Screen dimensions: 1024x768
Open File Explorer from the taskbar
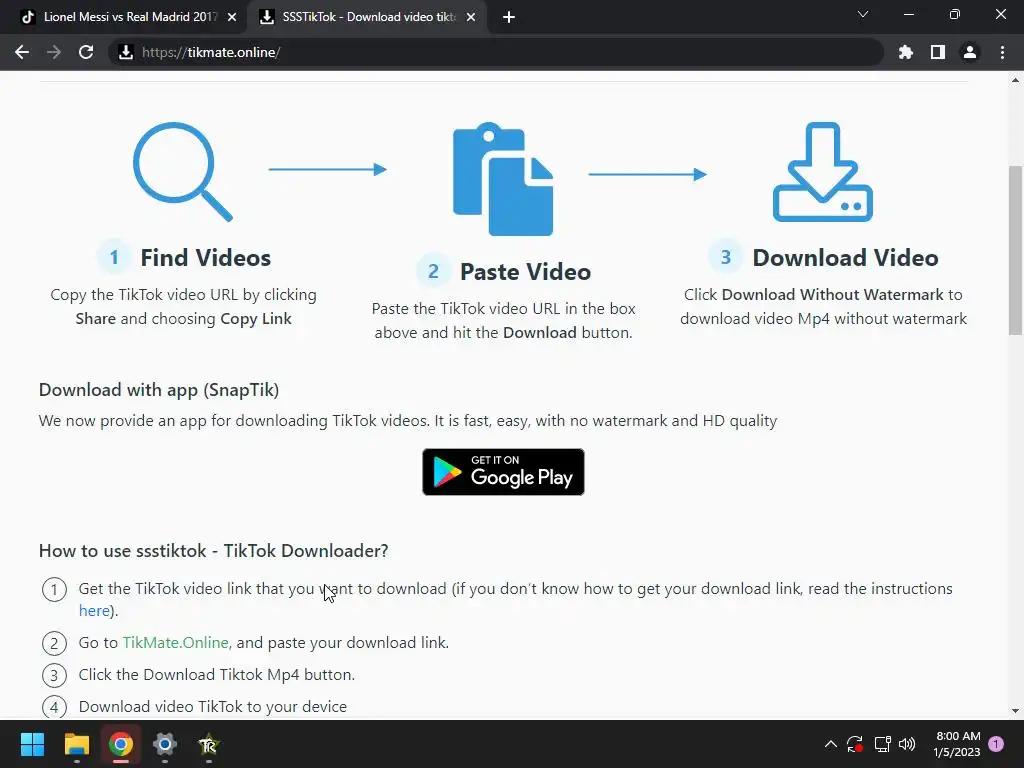[76, 744]
